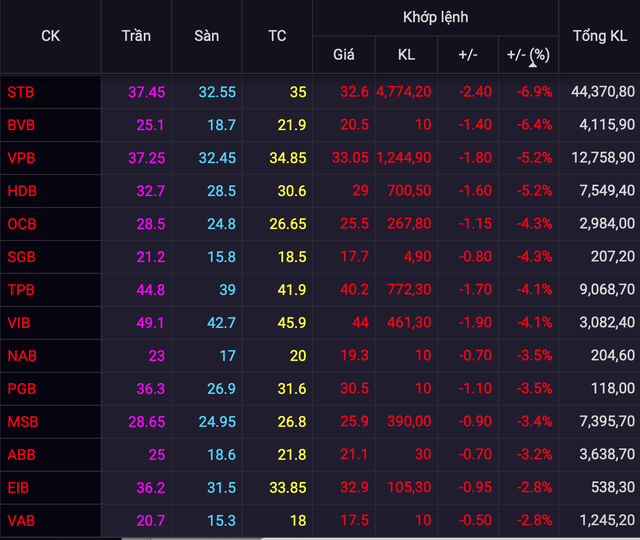Open BVB stock ticker
This screenshot has width=640, height=540.
point(20,125)
